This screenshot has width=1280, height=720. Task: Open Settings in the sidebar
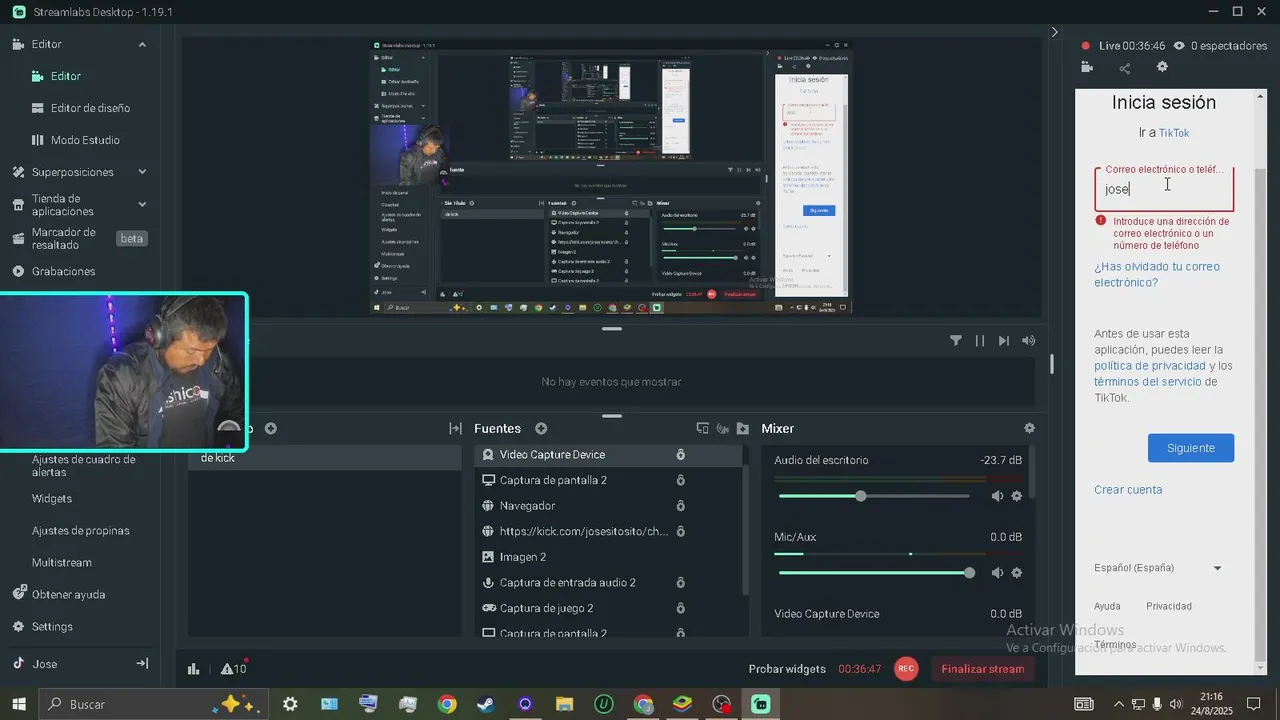pos(52,626)
